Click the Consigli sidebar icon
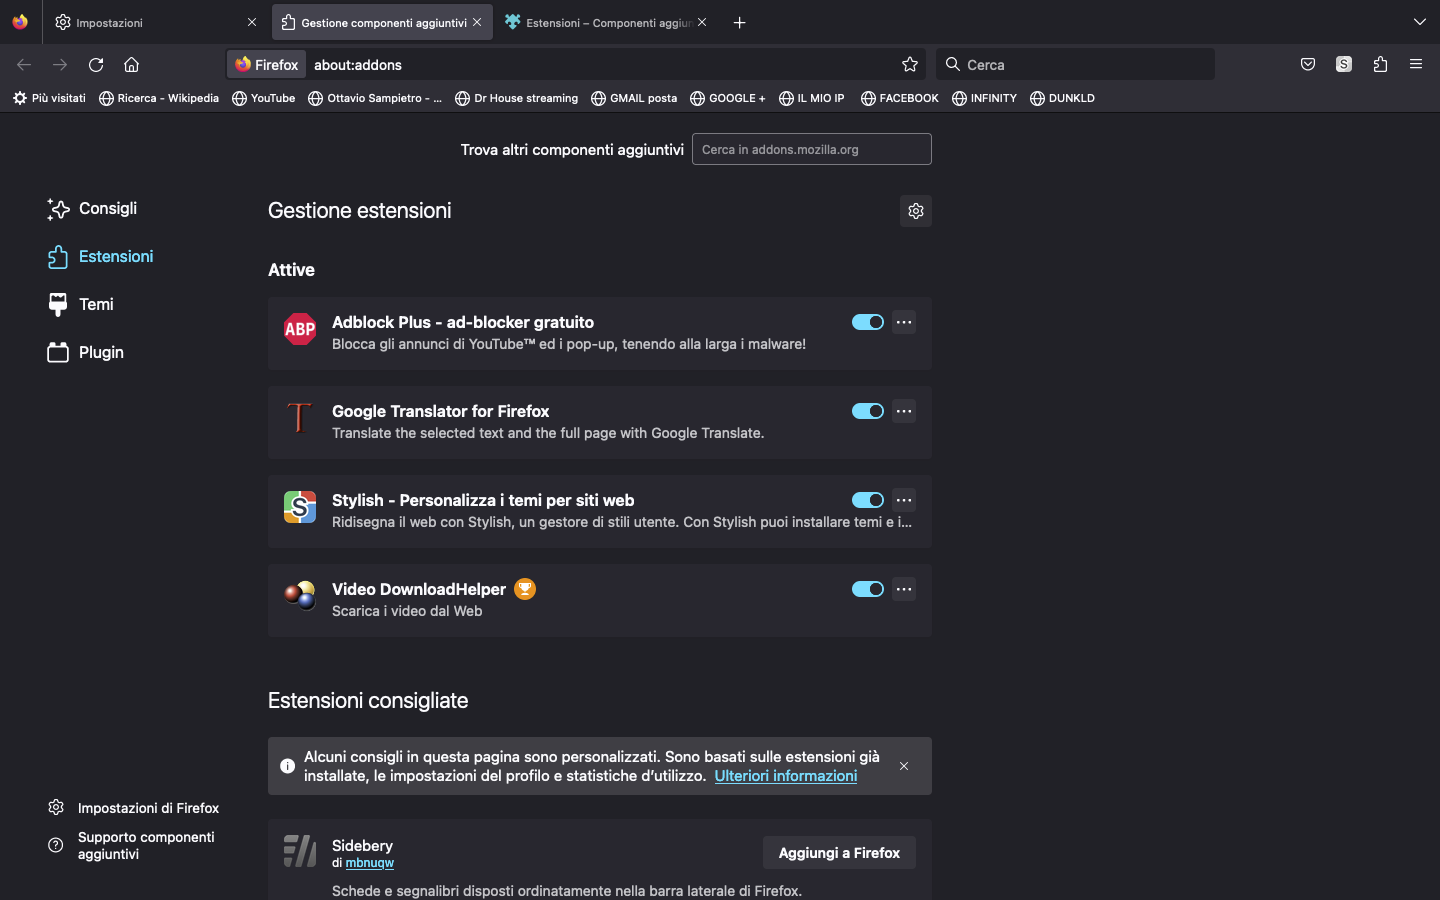 (x=56, y=209)
